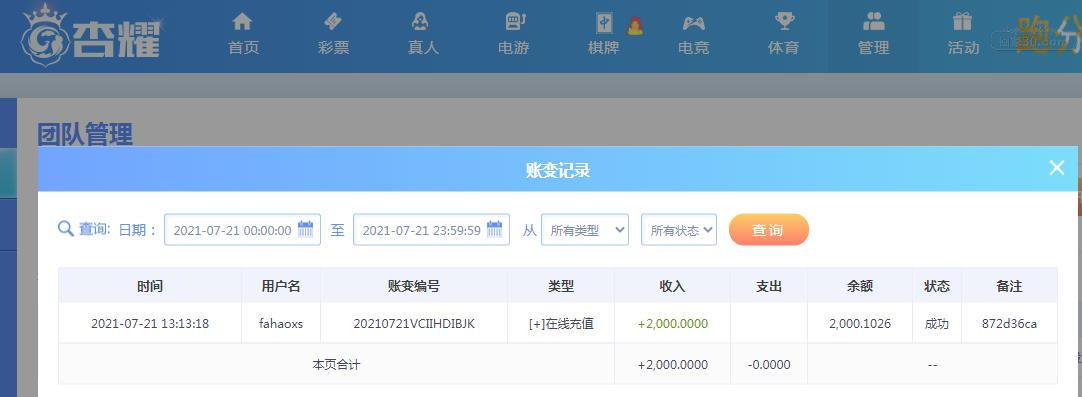Focus the end date field 2021-07-21 23:59:59
Image resolution: width=1082 pixels, height=397 pixels.
click(x=431, y=230)
